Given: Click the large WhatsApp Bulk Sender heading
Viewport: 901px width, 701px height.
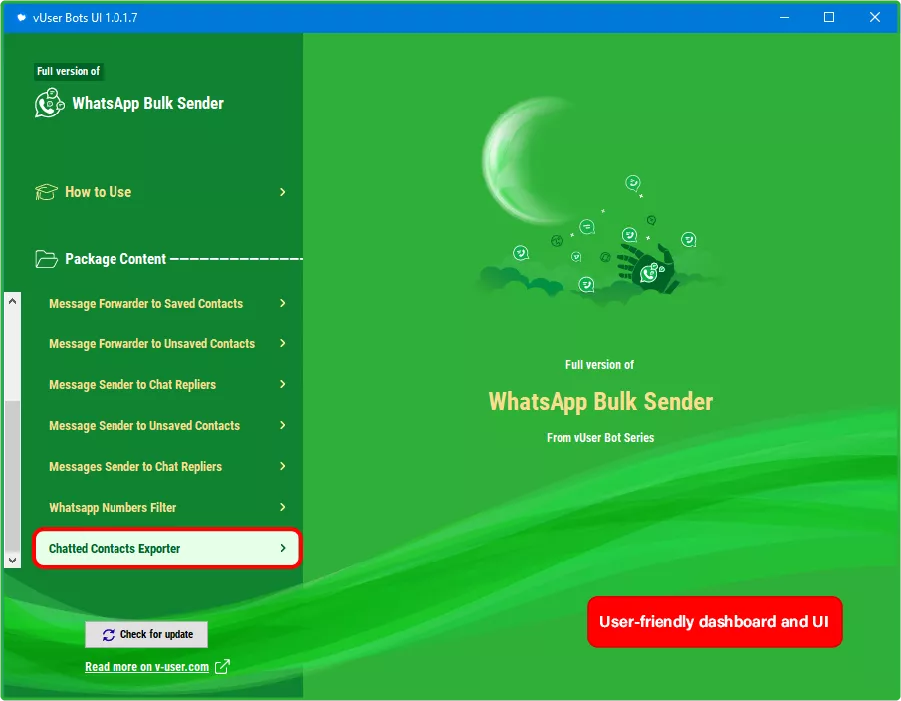Looking at the screenshot, I should [600, 402].
